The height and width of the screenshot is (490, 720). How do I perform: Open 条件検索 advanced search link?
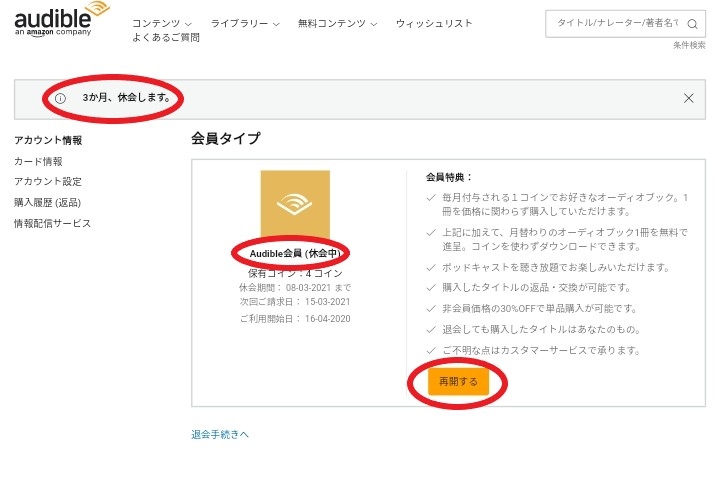(689, 45)
